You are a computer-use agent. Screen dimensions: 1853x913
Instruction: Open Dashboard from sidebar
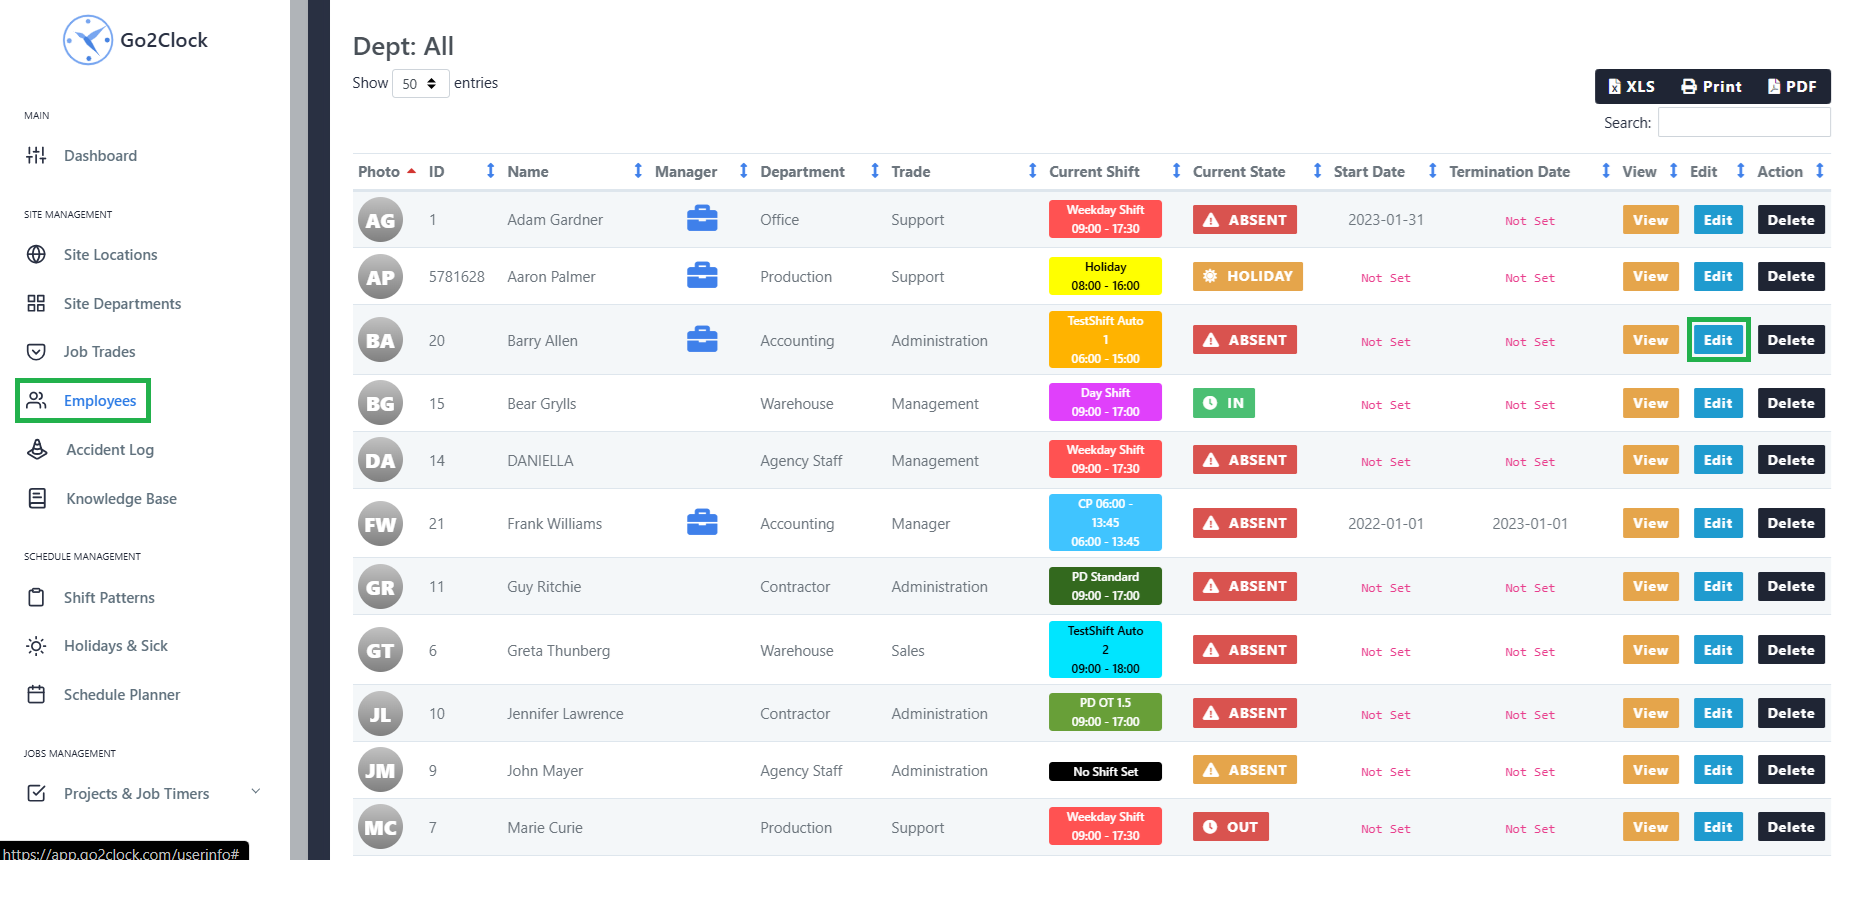[100, 156]
